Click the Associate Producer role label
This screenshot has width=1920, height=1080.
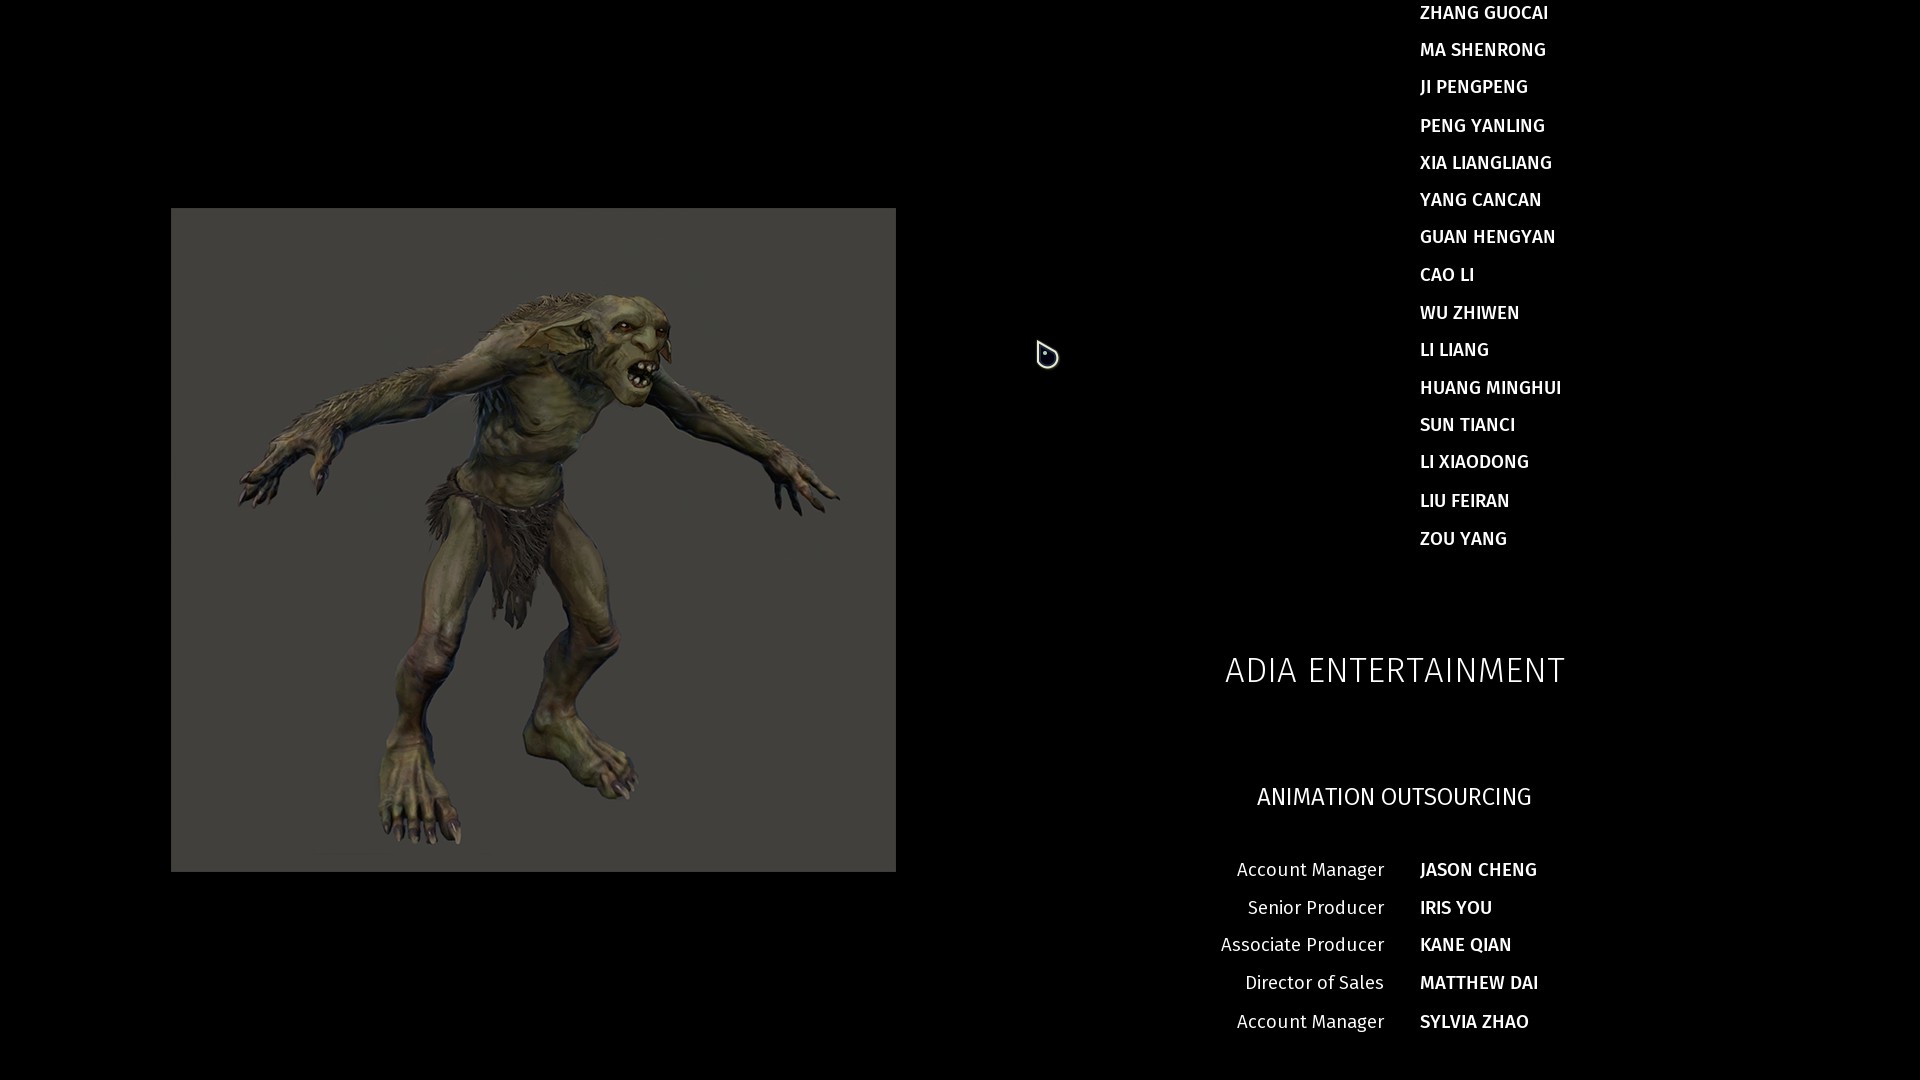click(1302, 945)
